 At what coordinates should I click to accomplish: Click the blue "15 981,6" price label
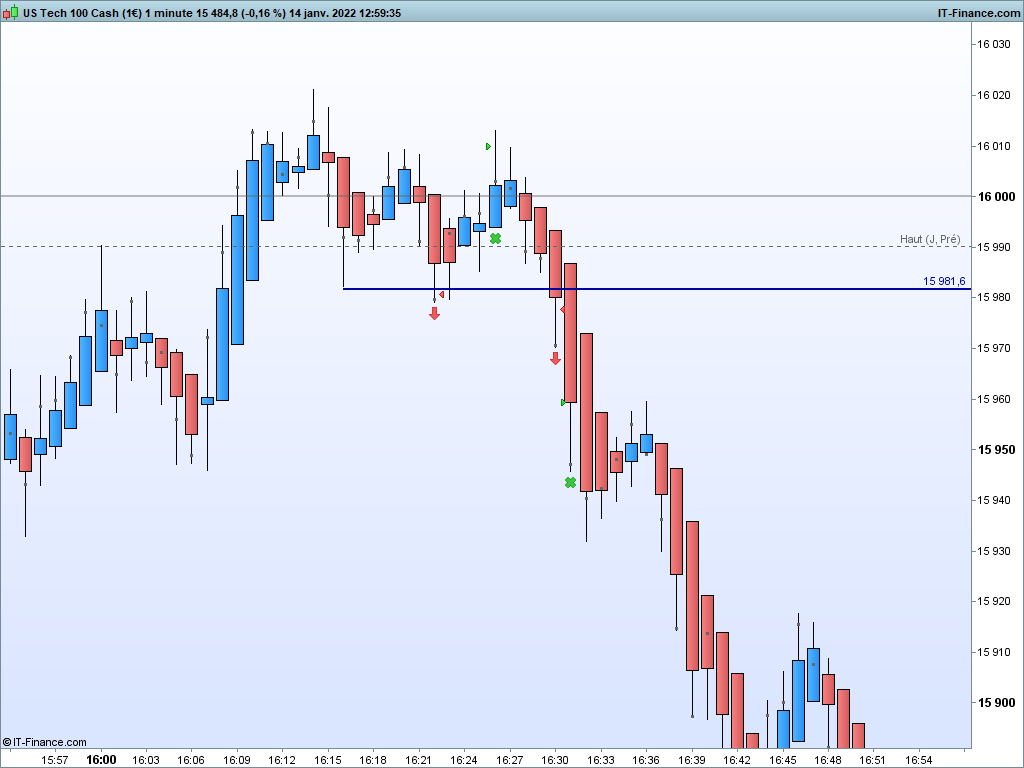944,281
